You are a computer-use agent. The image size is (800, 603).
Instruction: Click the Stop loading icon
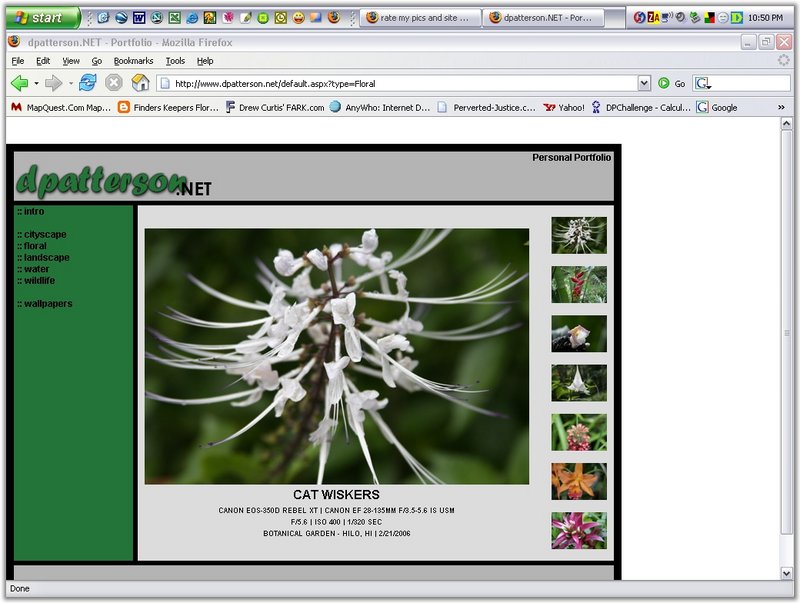(x=114, y=83)
